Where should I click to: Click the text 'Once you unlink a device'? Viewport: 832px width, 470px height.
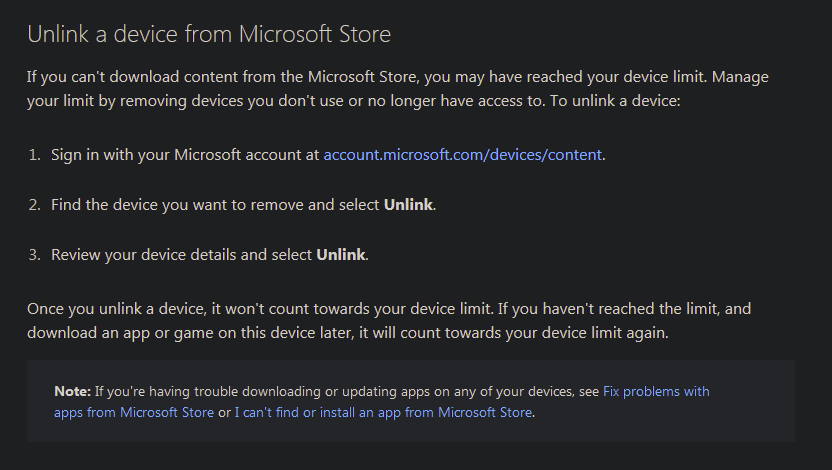coord(117,309)
